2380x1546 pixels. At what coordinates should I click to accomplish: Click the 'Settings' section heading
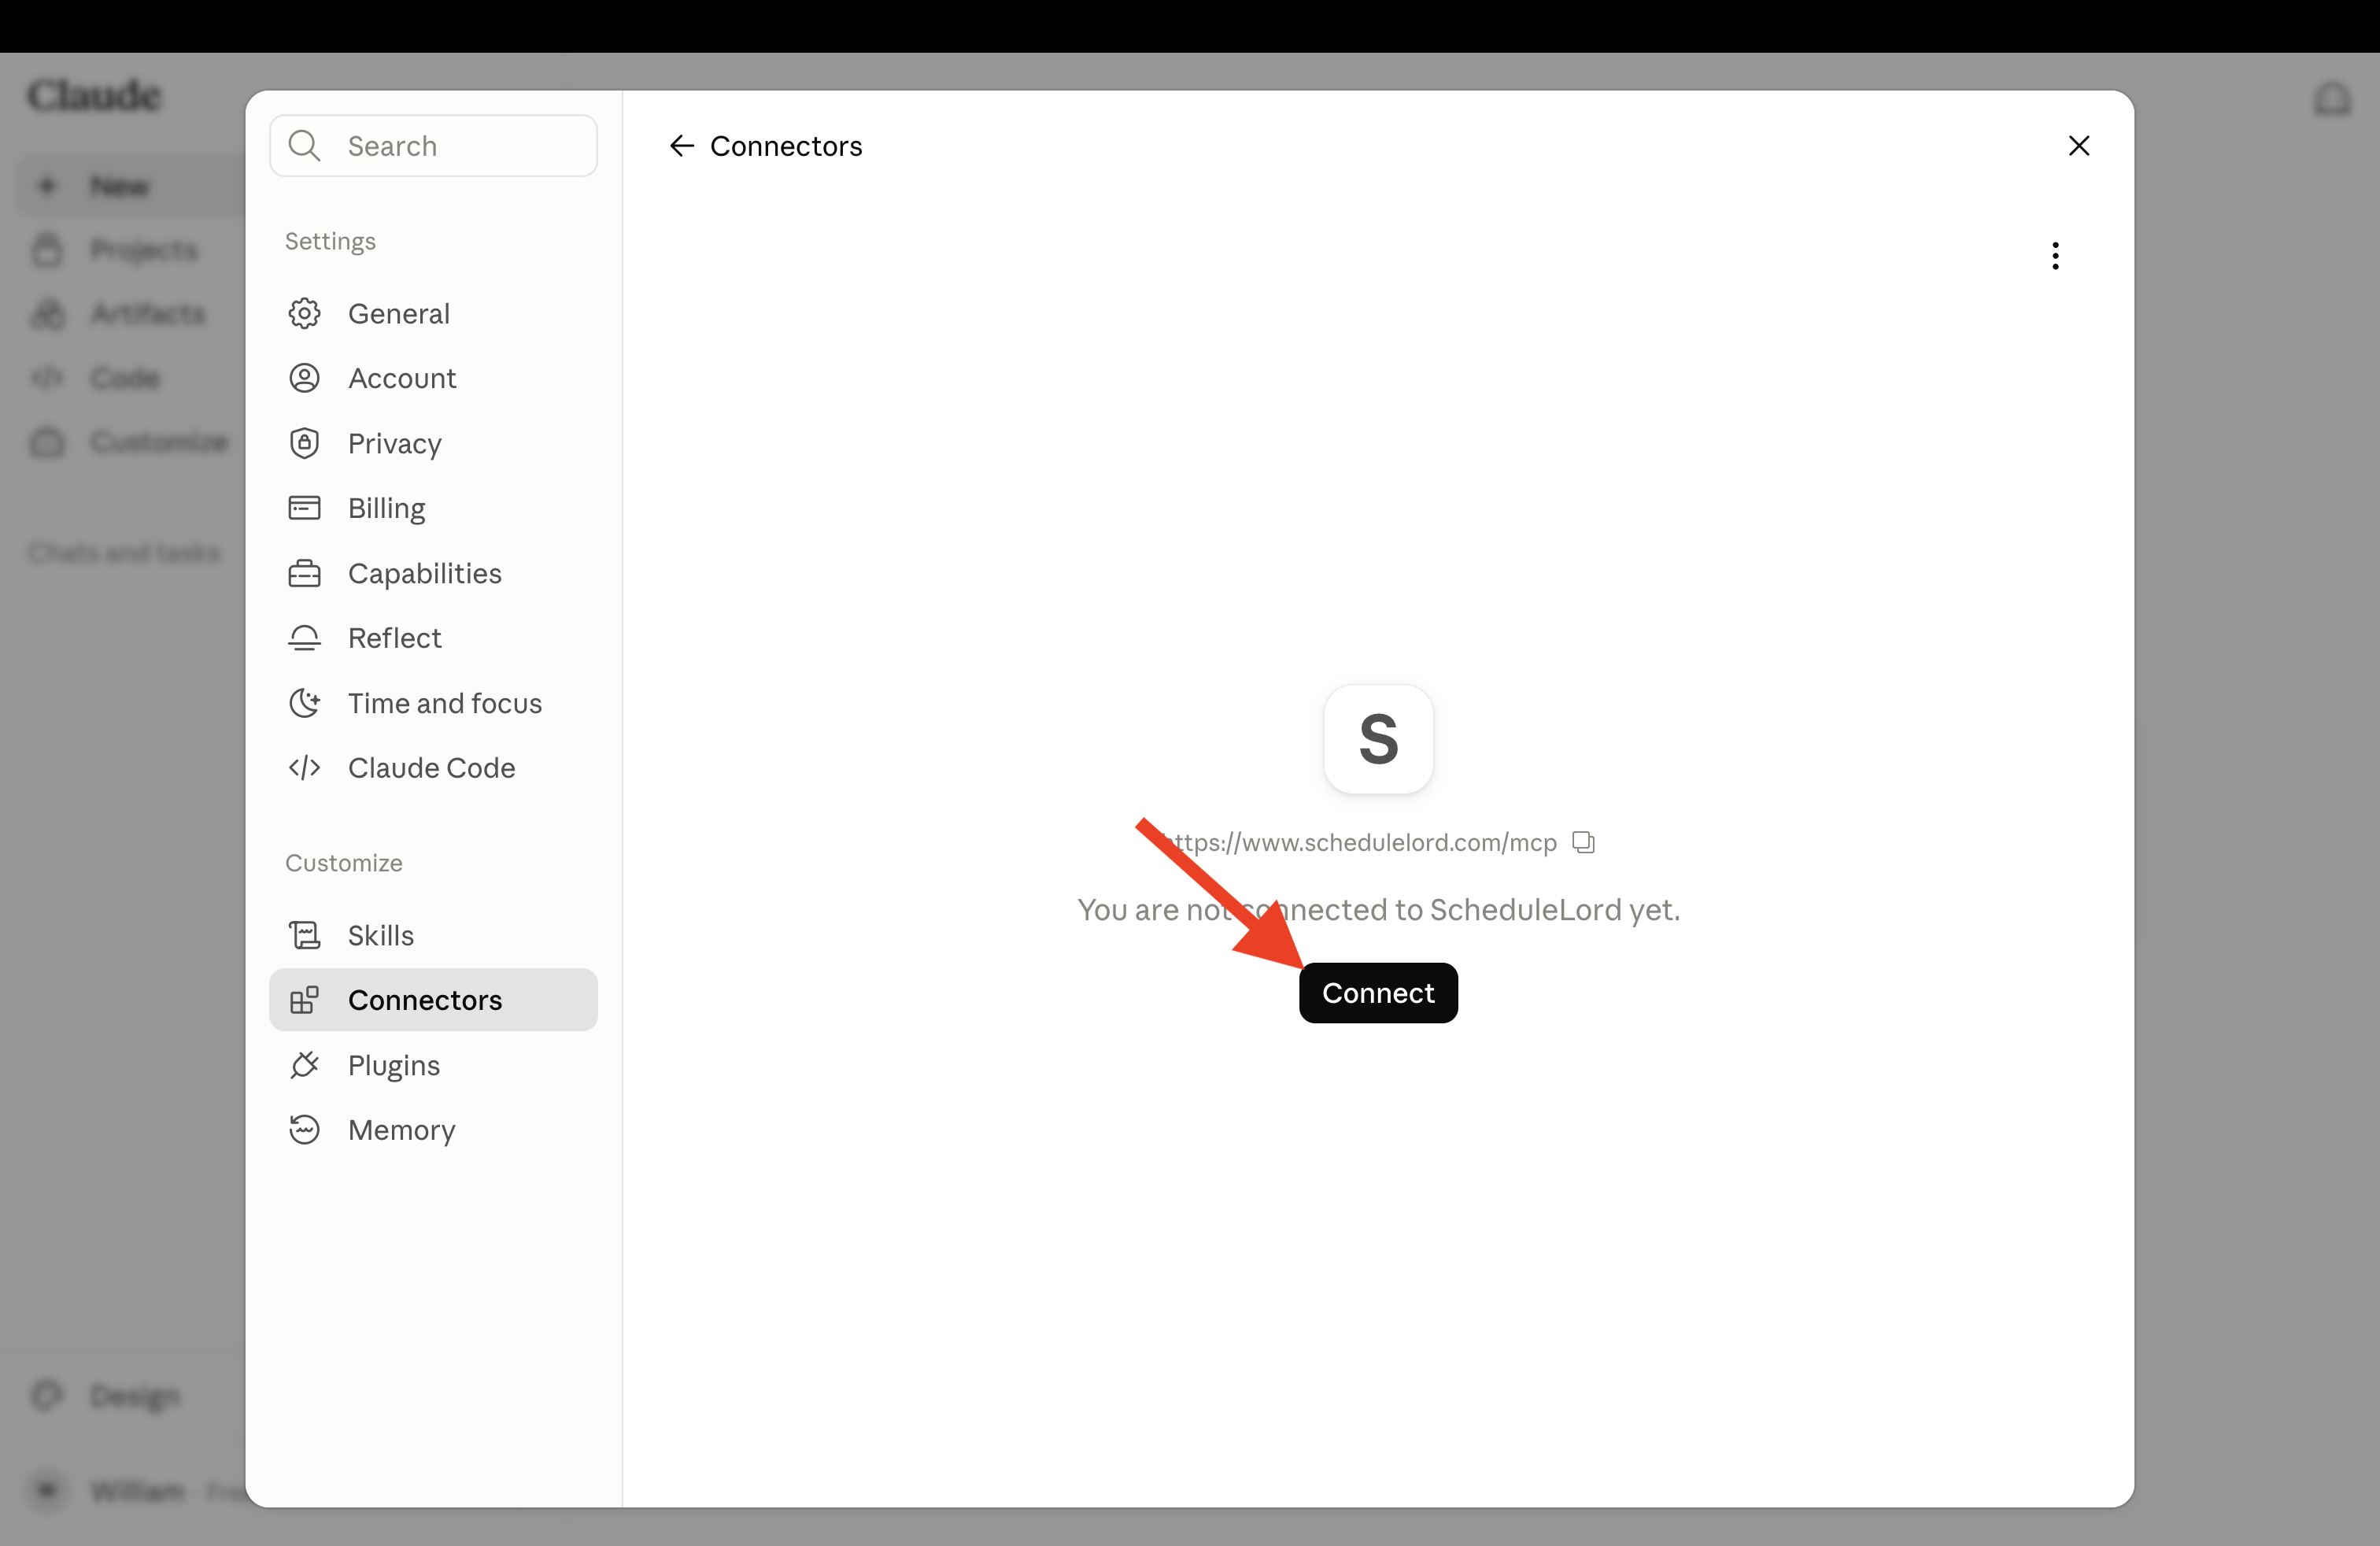(x=330, y=241)
